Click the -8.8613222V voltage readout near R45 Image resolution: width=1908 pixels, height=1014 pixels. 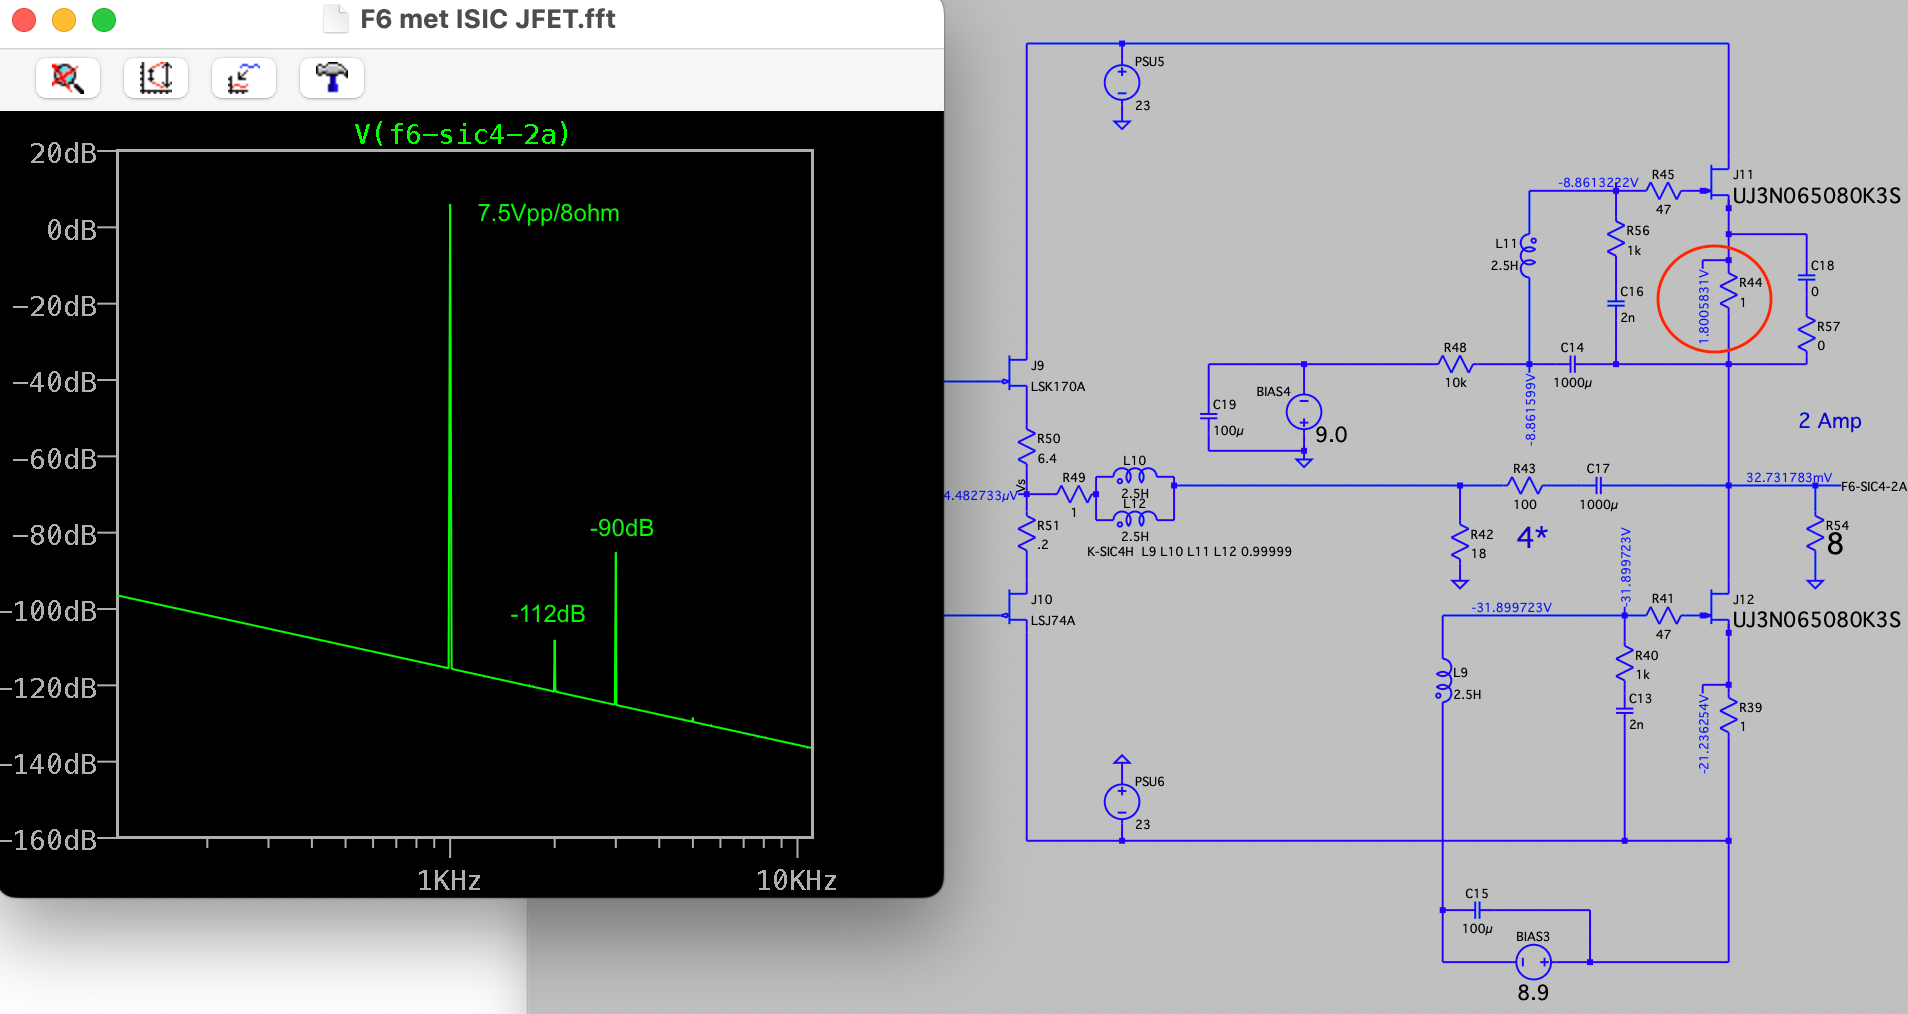coord(1598,183)
